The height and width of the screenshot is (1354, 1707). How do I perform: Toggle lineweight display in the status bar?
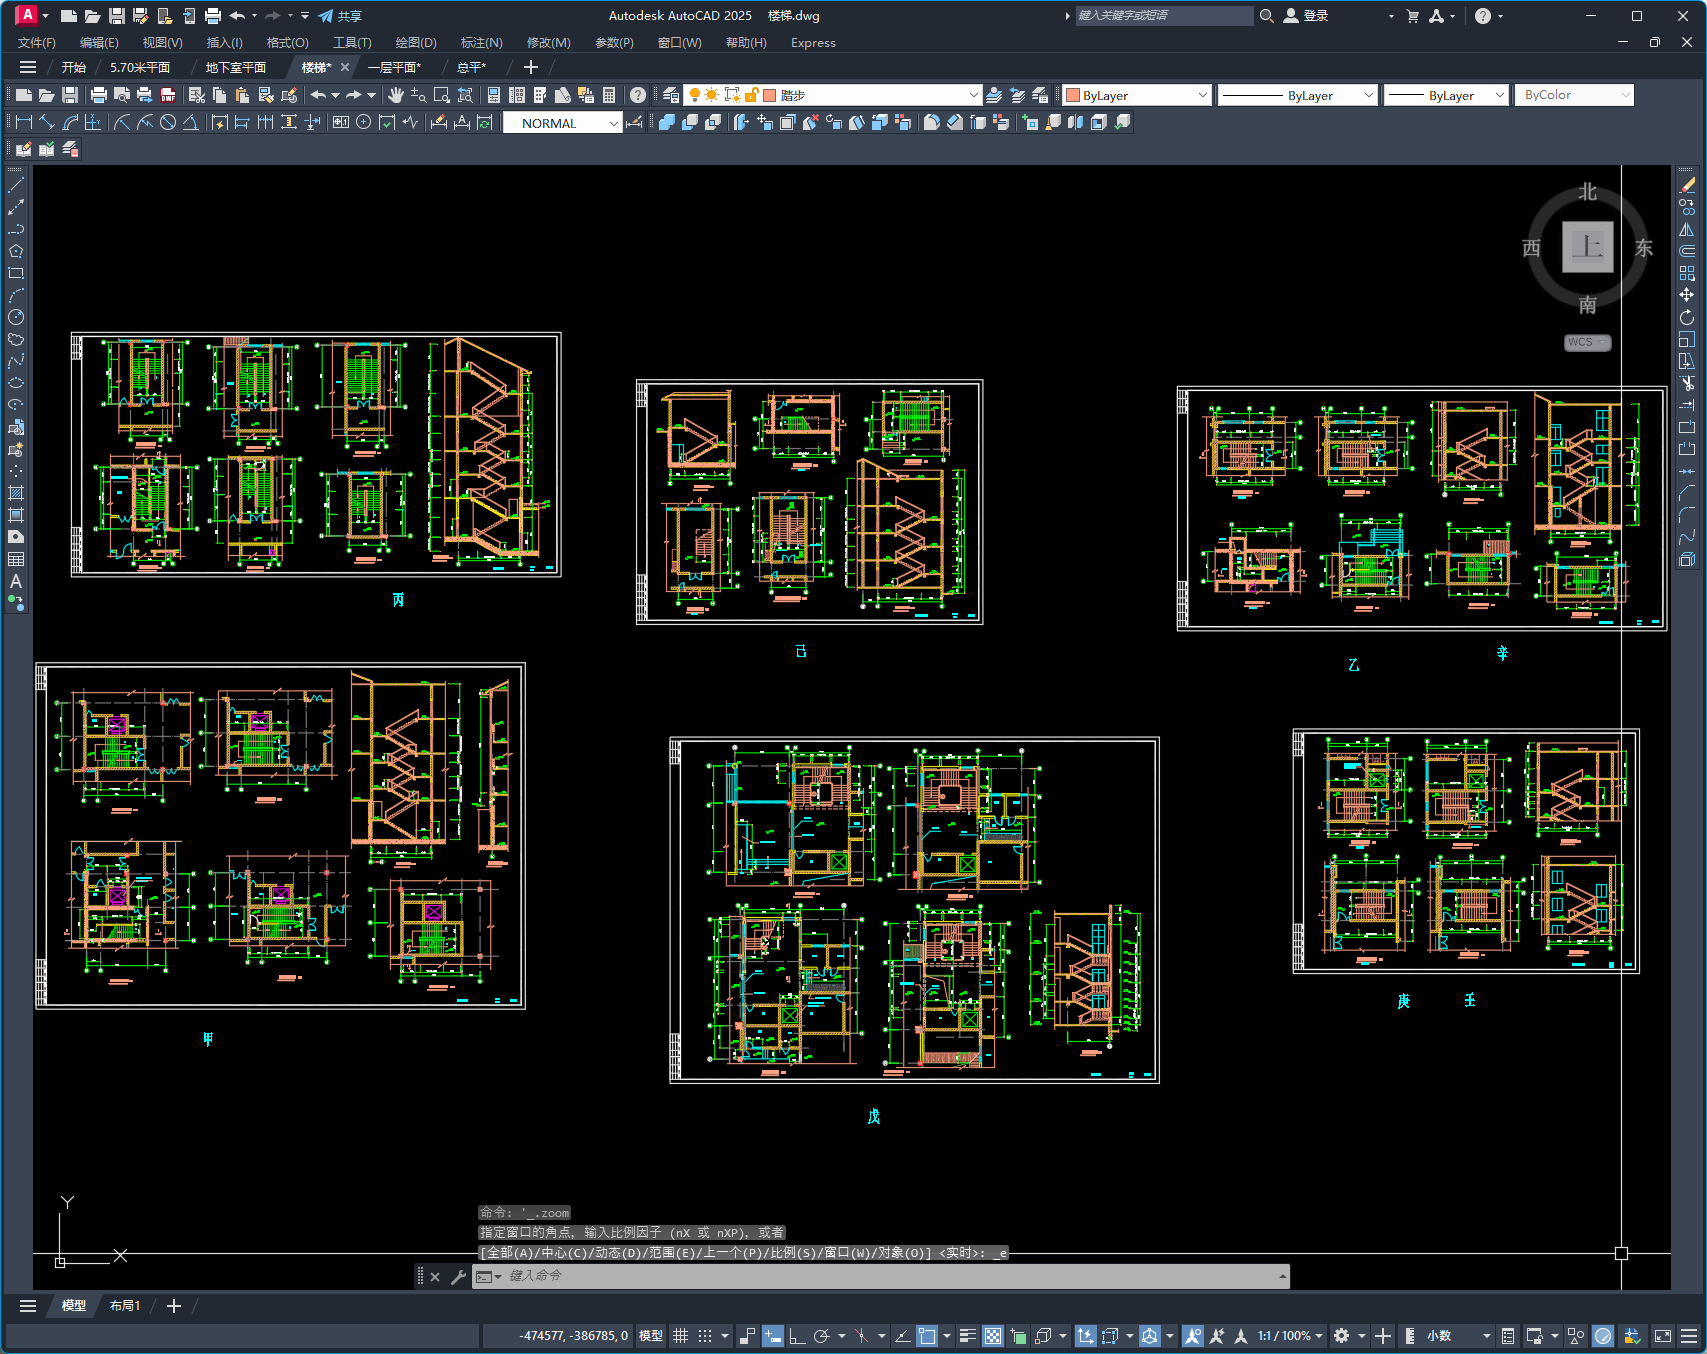(967, 1336)
